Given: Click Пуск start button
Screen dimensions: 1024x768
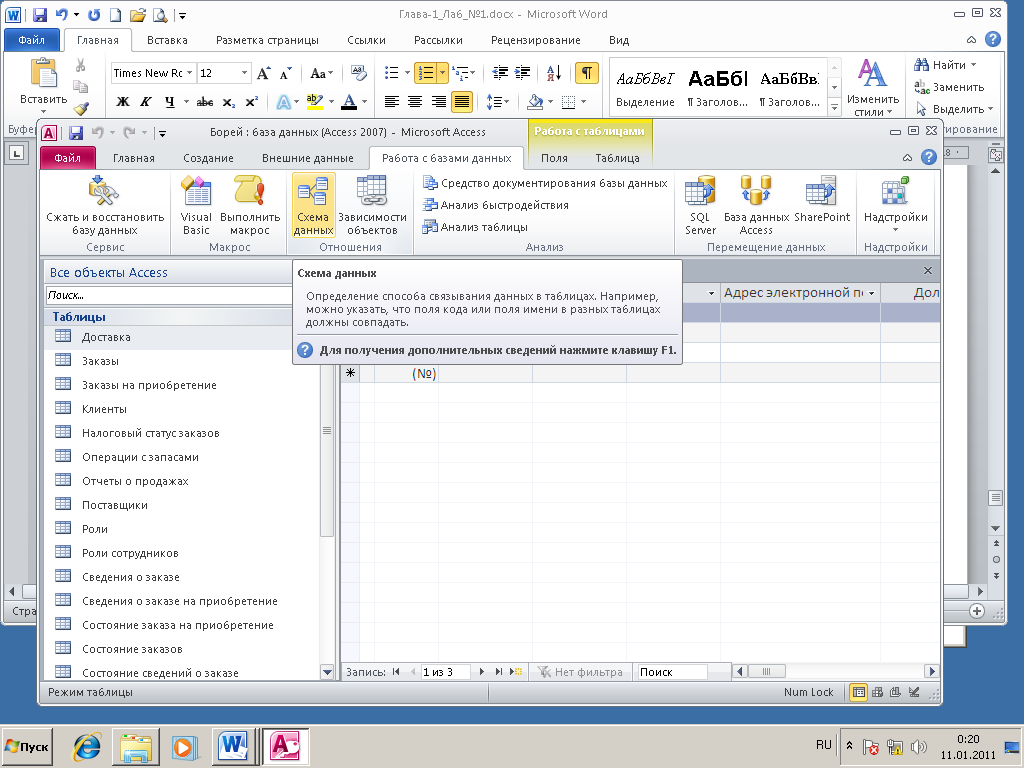Looking at the screenshot, I should click(x=27, y=746).
